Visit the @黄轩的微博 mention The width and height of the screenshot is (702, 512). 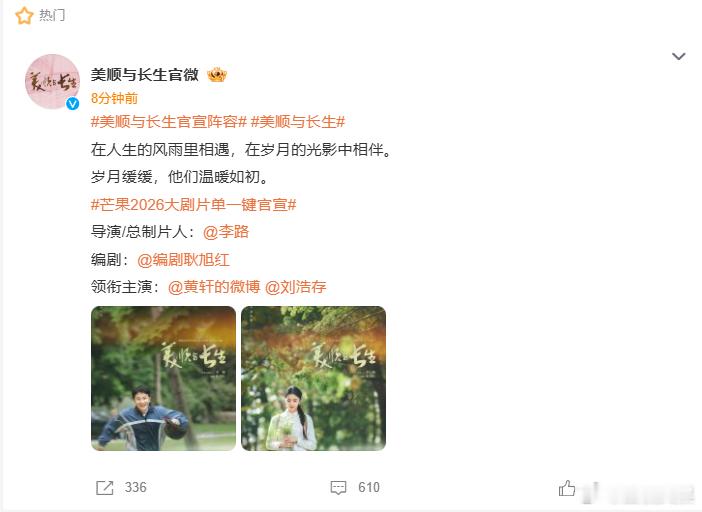click(214, 287)
